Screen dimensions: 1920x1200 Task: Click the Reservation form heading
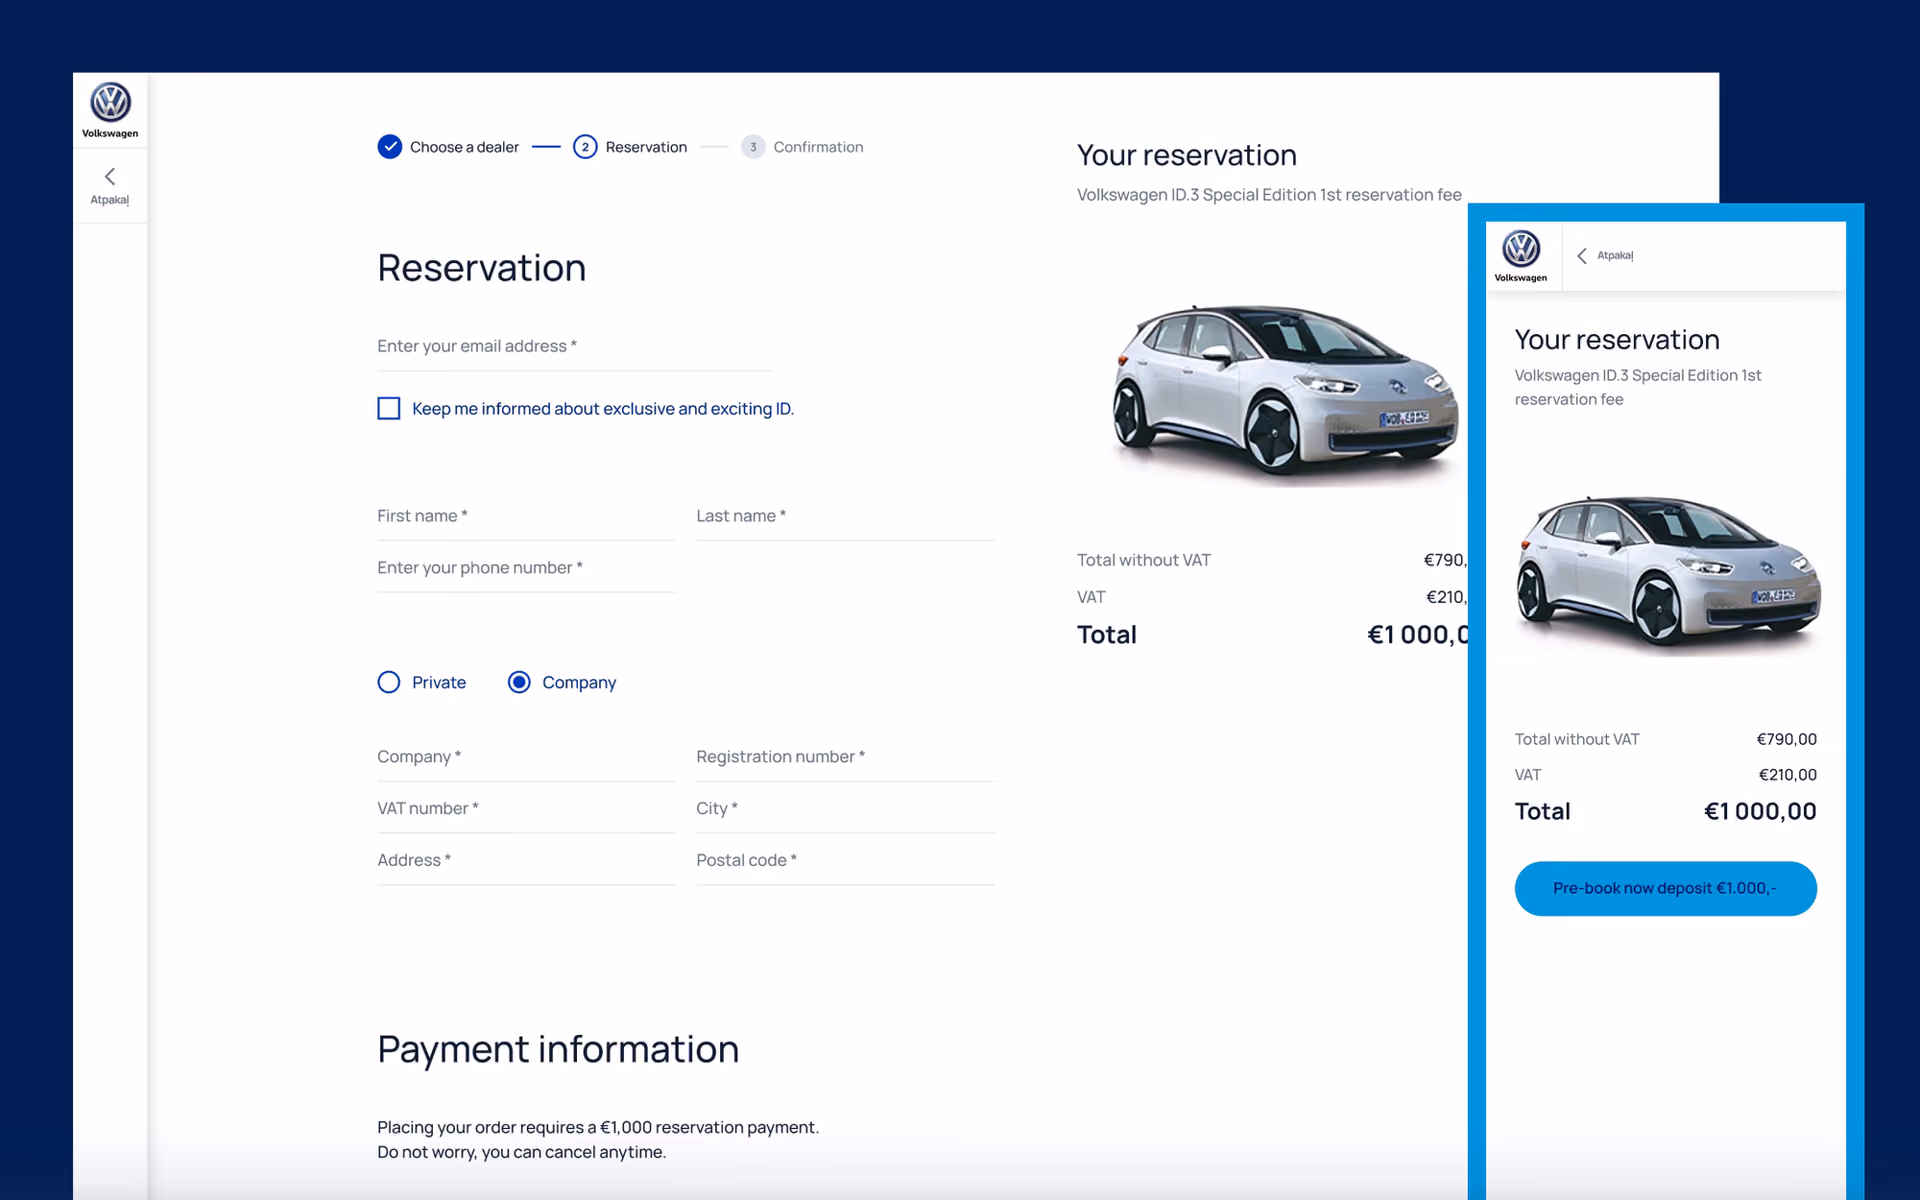[x=481, y=268]
